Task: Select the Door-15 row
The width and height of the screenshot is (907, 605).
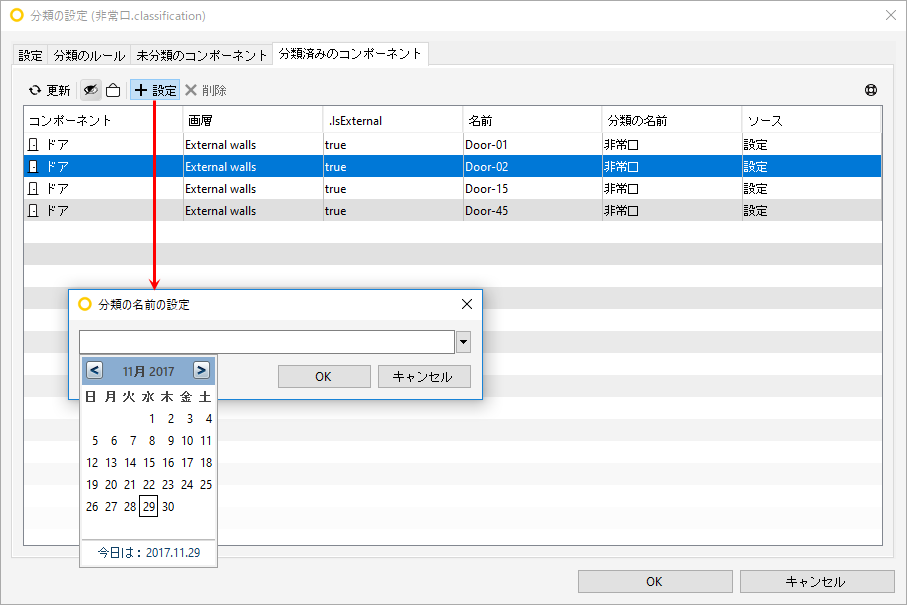Action: [453, 189]
